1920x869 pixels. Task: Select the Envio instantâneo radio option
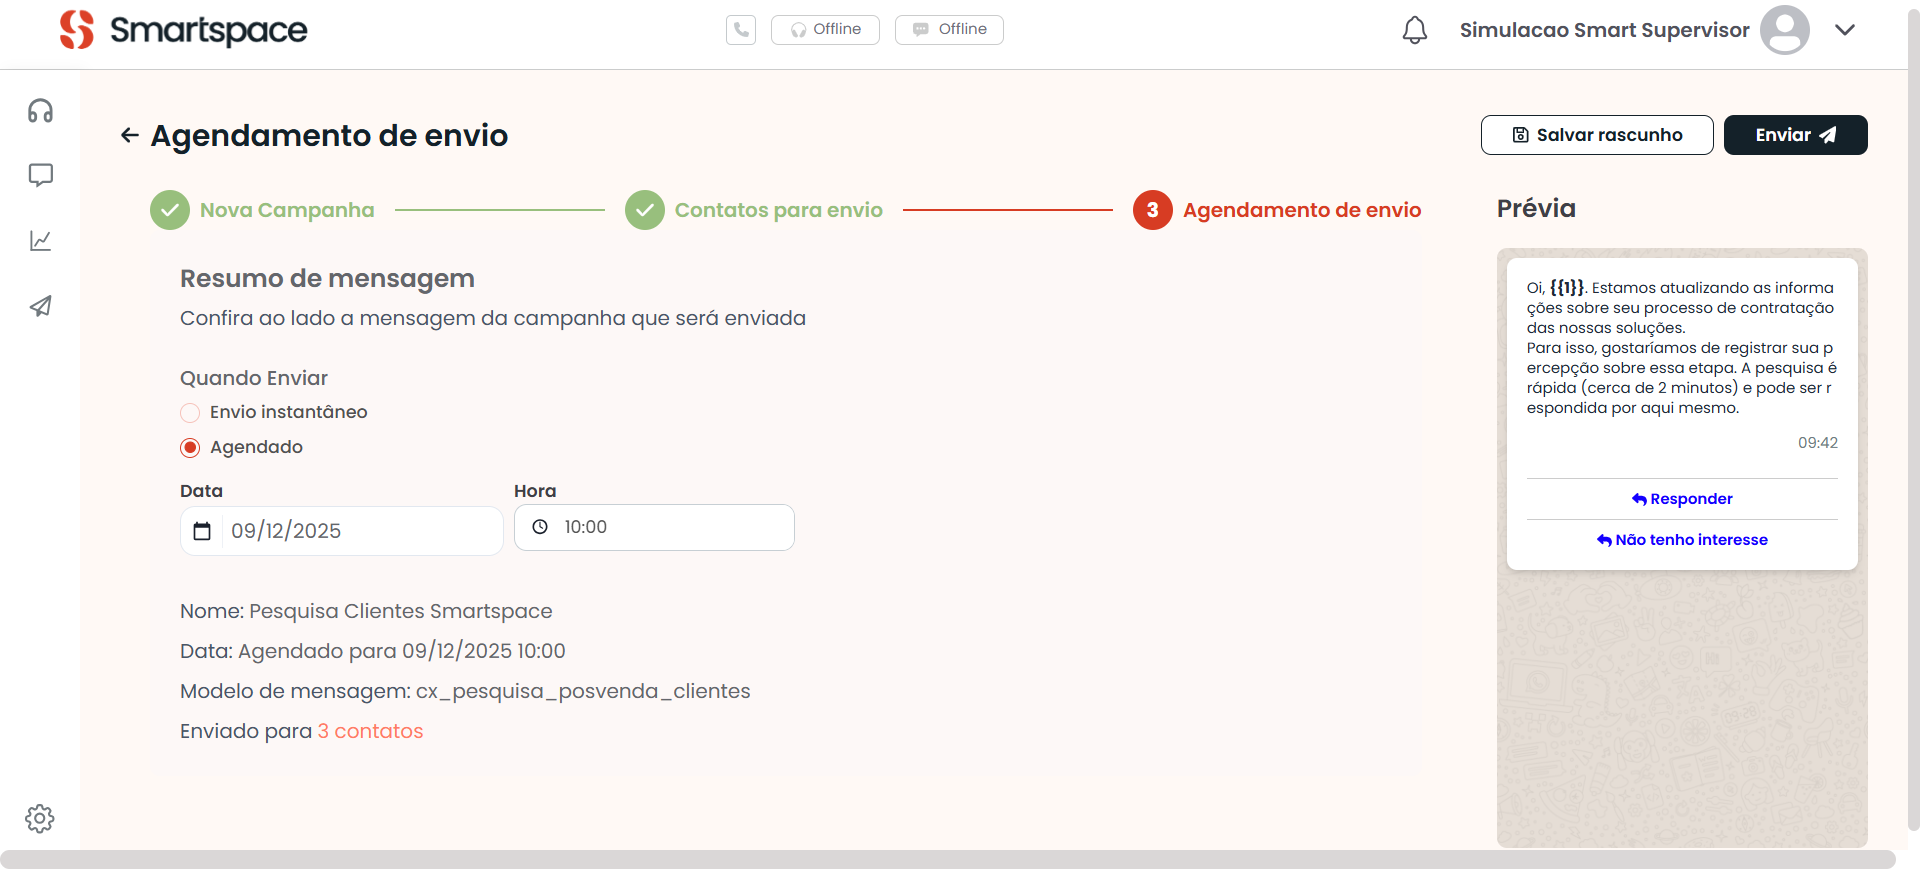(190, 413)
